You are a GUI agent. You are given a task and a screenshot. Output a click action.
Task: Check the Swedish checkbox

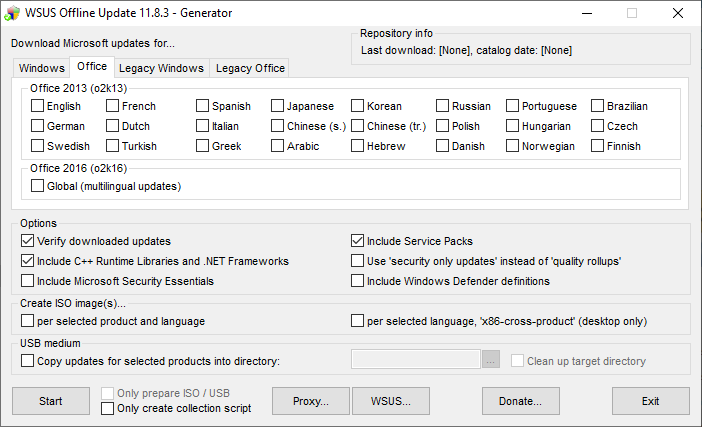(38, 146)
